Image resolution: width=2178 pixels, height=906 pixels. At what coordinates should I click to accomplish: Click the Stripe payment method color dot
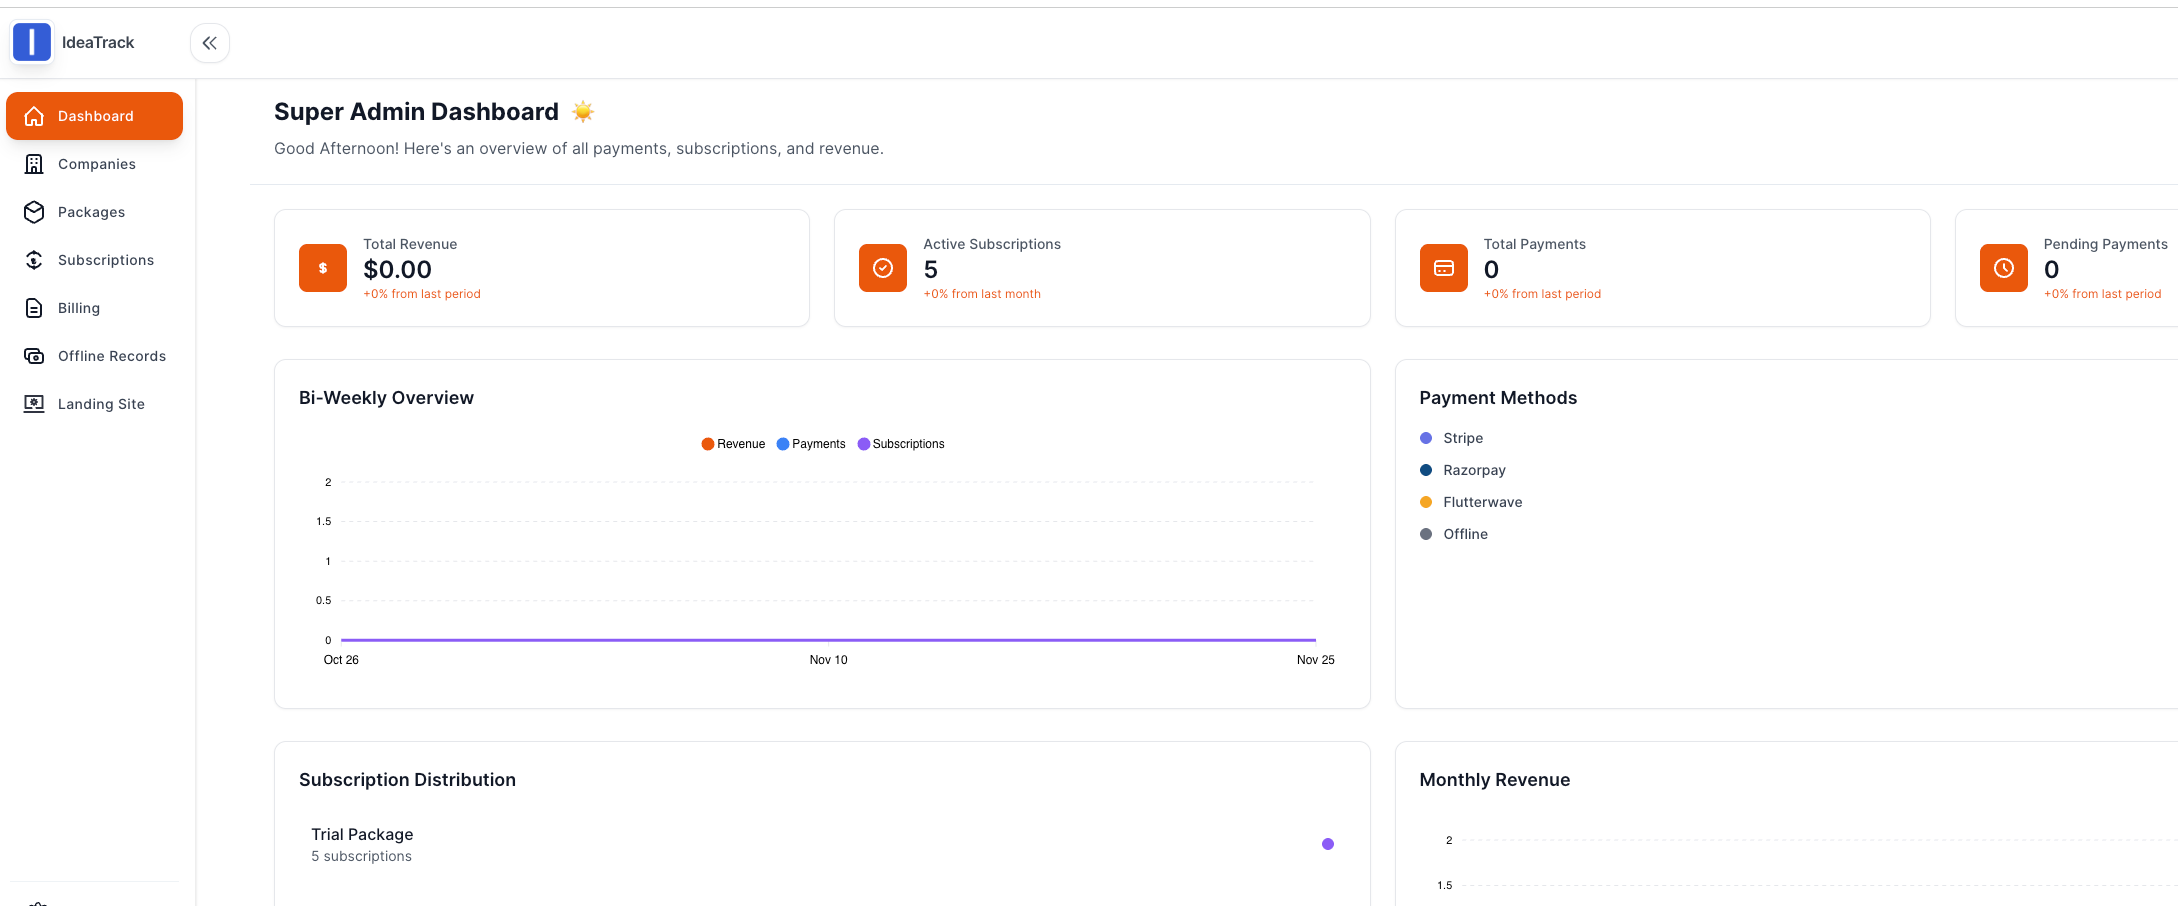coord(1426,438)
